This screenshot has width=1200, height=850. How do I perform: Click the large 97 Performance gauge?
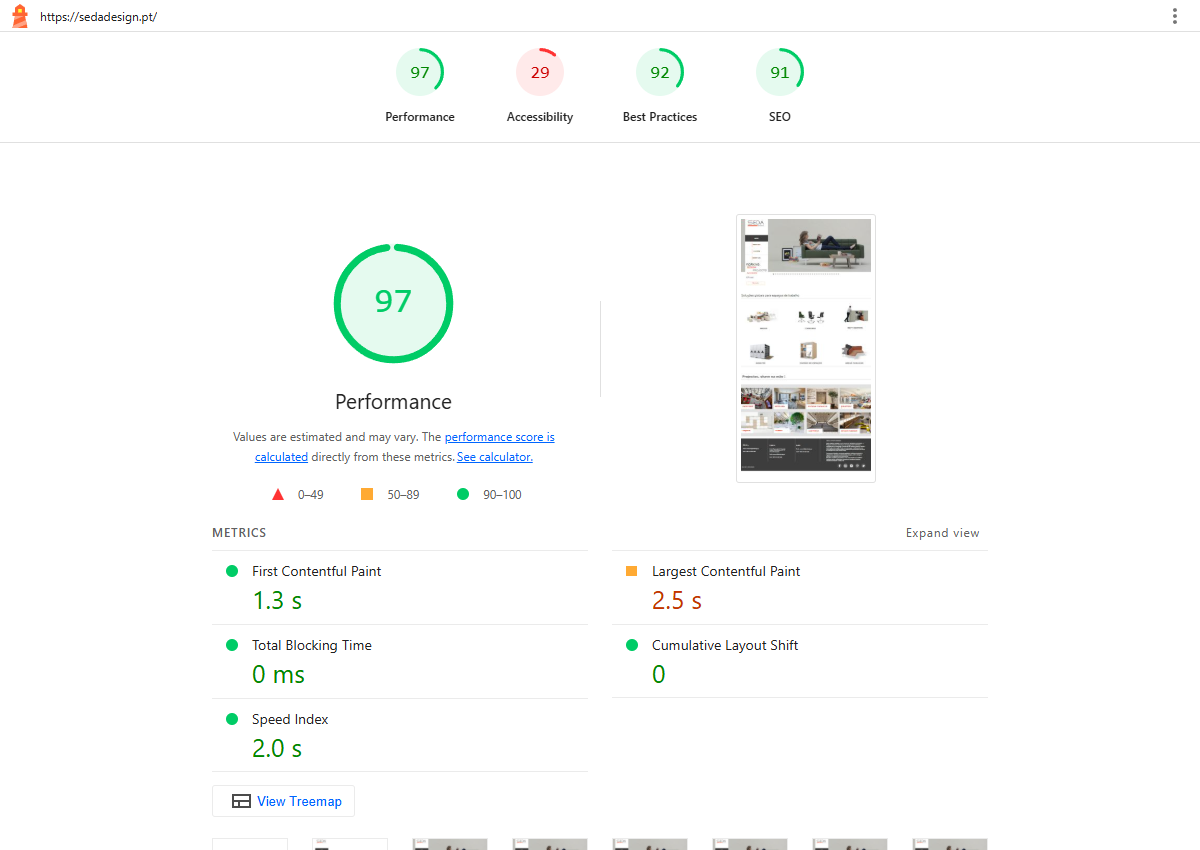pyautogui.click(x=393, y=303)
